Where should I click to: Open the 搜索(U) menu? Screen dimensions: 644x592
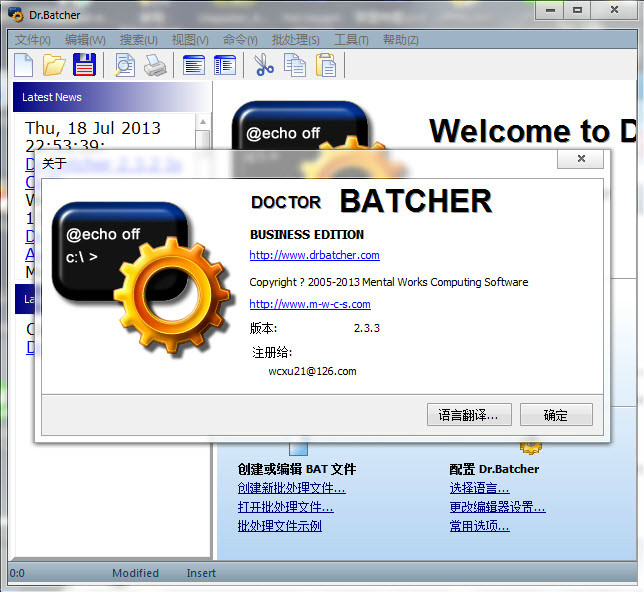point(138,40)
